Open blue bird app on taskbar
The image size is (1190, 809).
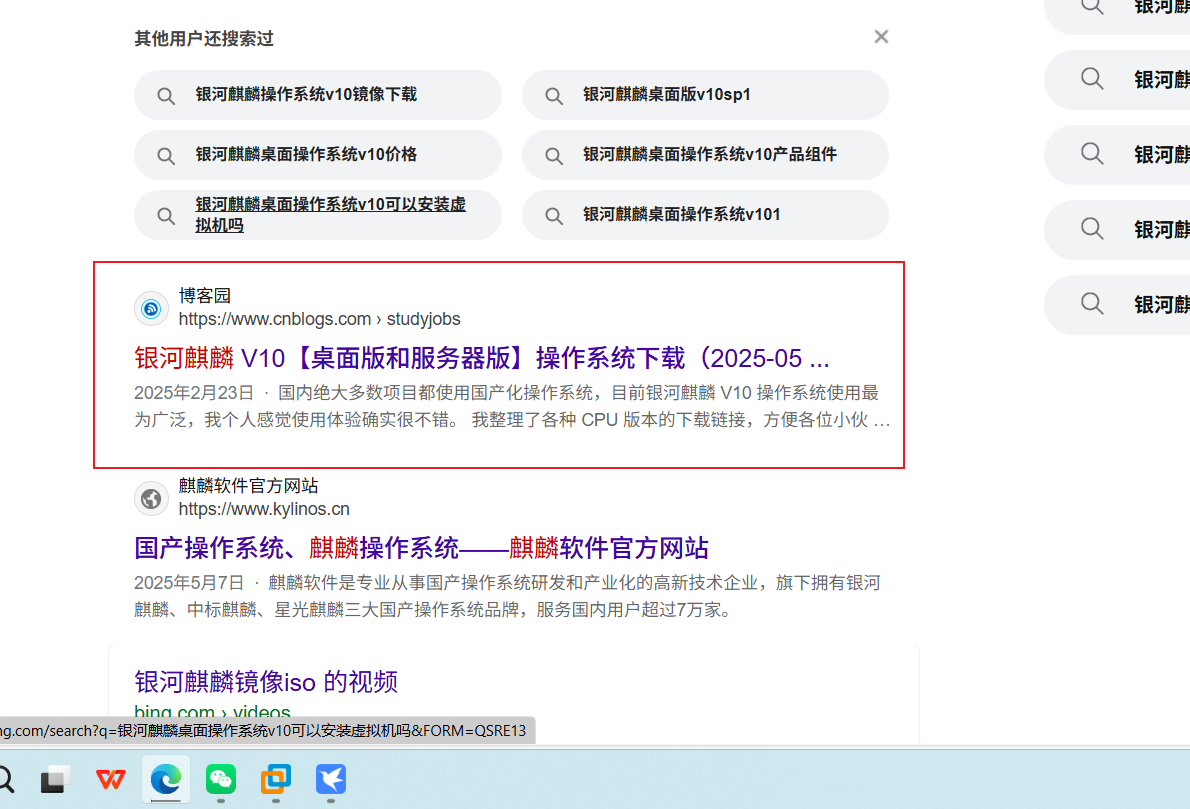pyautogui.click(x=331, y=779)
